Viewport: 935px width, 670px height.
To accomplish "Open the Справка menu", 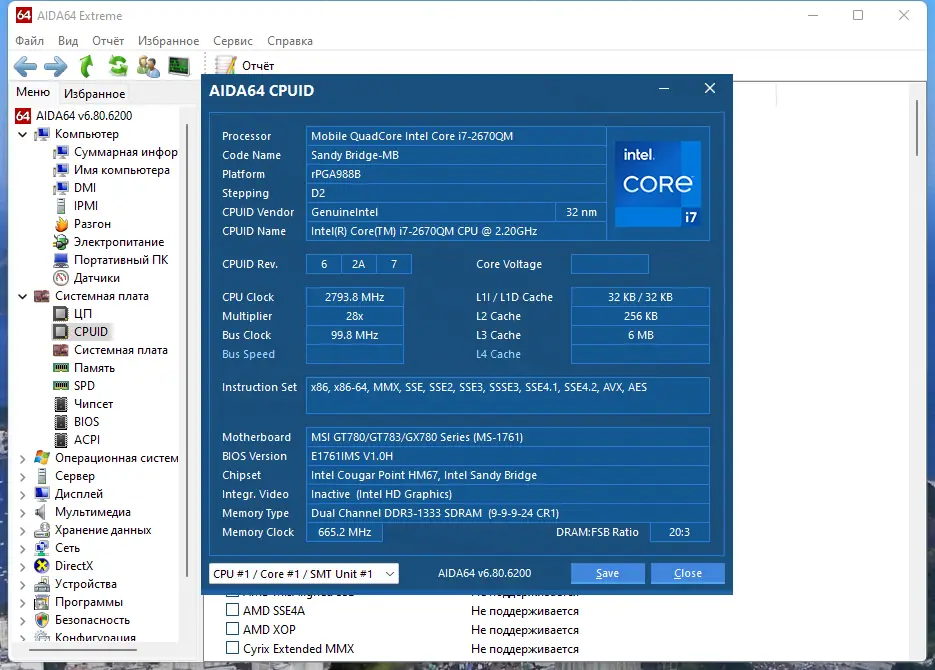I will 290,41.
